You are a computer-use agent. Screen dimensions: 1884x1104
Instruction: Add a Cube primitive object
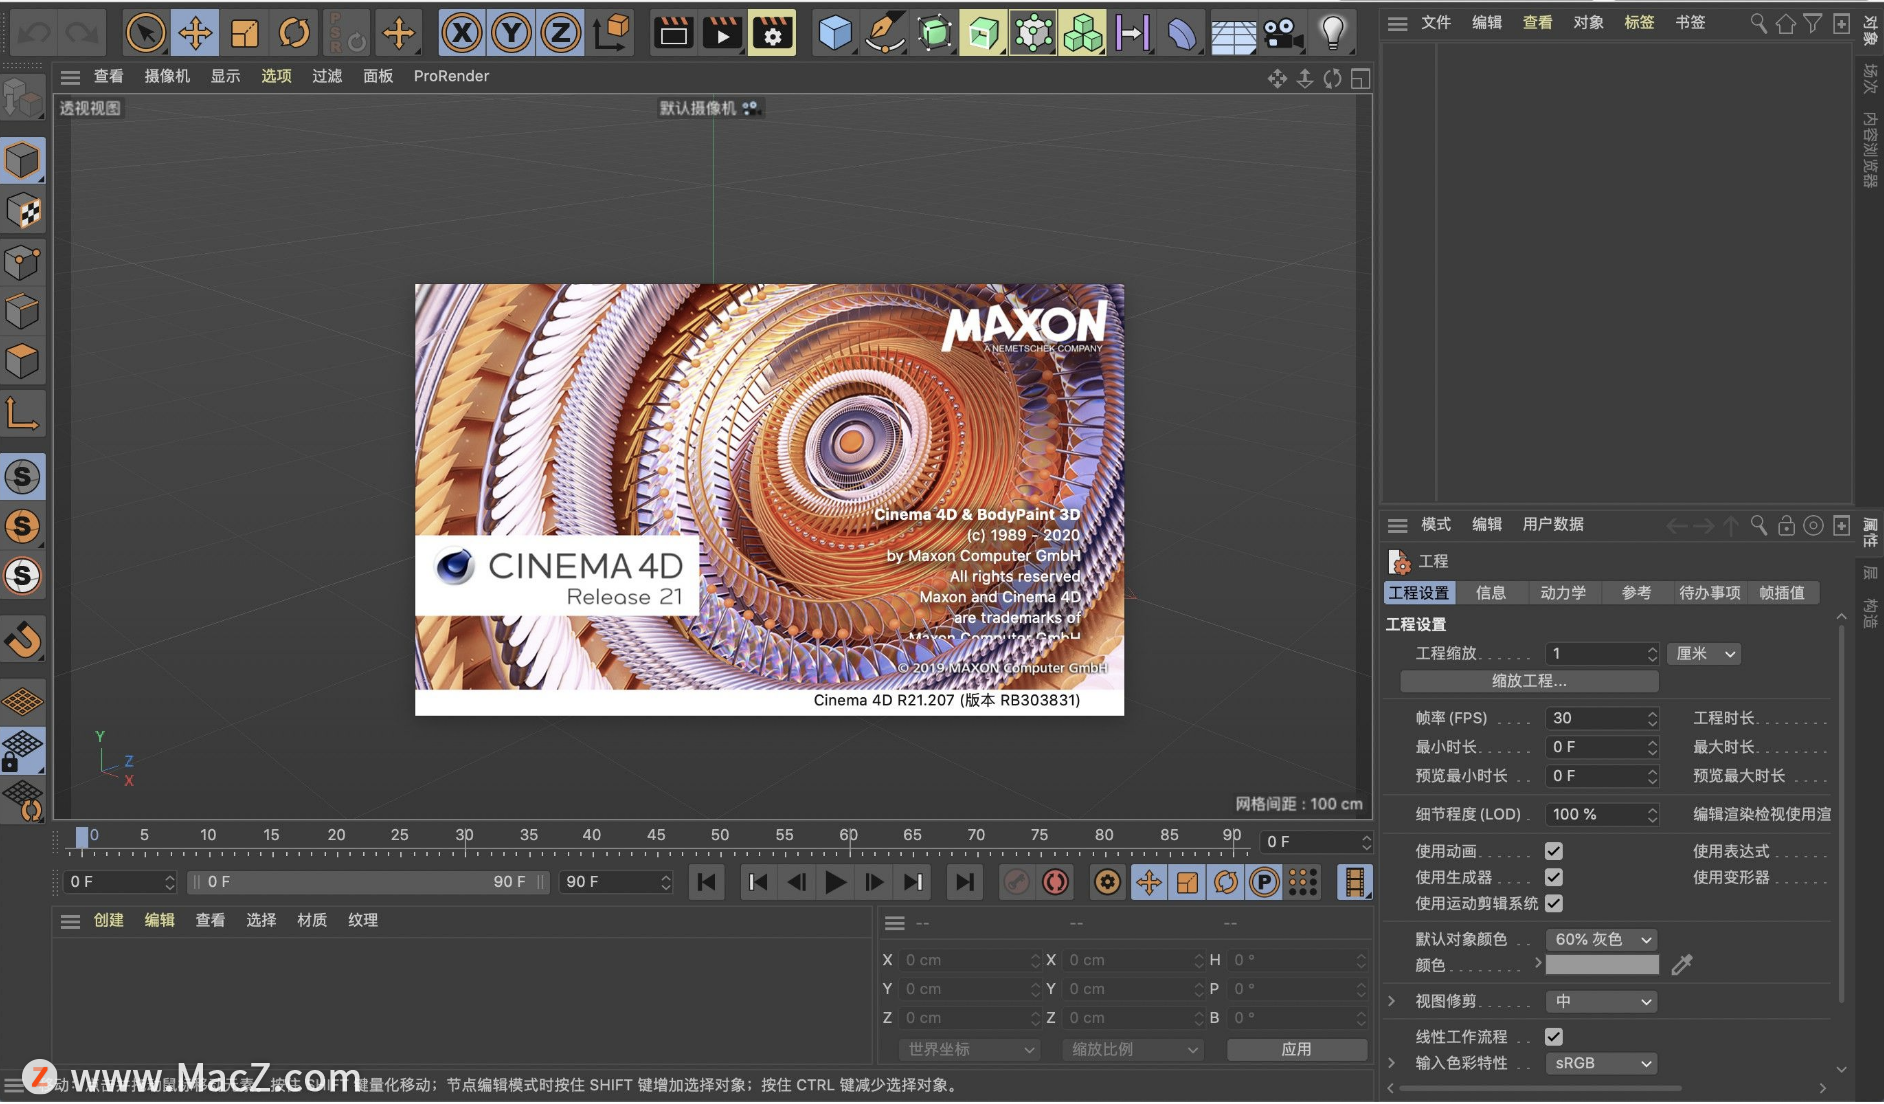(x=834, y=33)
